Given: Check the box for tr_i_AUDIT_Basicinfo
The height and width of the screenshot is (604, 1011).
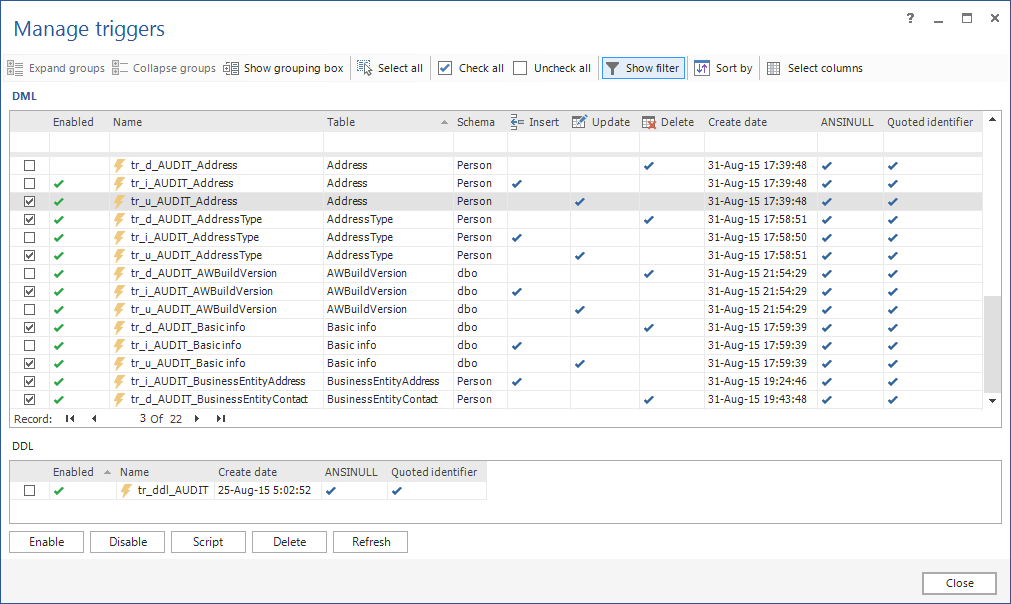Looking at the screenshot, I should (30, 346).
